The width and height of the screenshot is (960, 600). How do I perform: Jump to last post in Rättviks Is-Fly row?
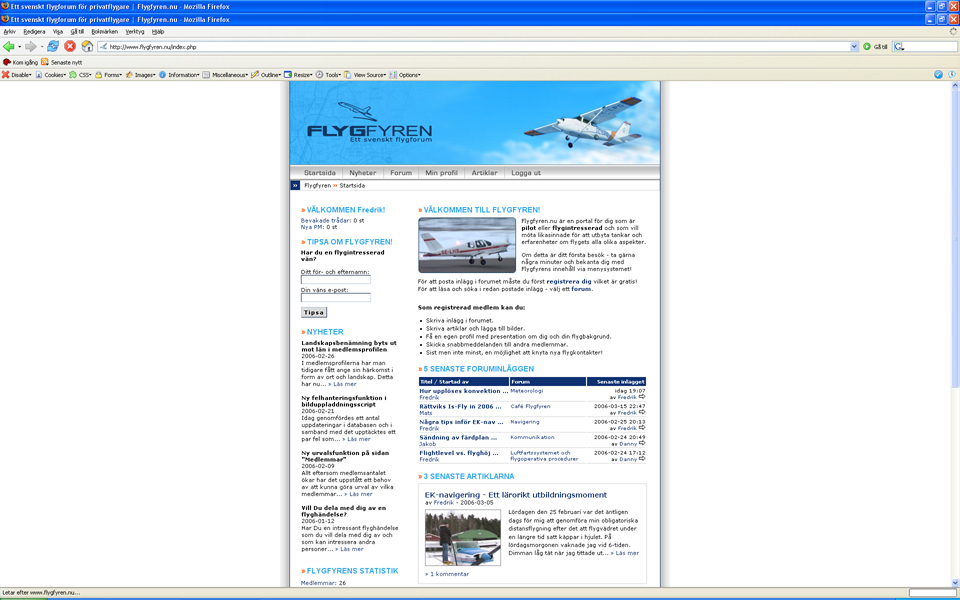click(x=642, y=413)
